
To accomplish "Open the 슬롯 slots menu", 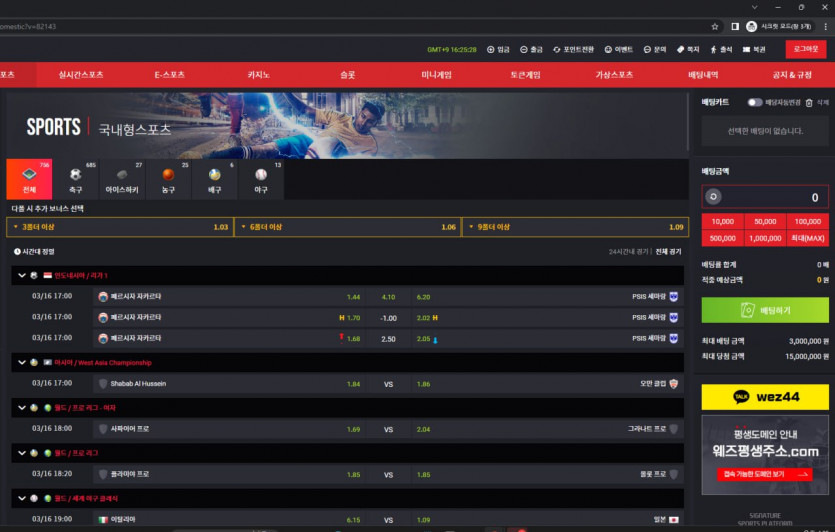I will click(347, 75).
